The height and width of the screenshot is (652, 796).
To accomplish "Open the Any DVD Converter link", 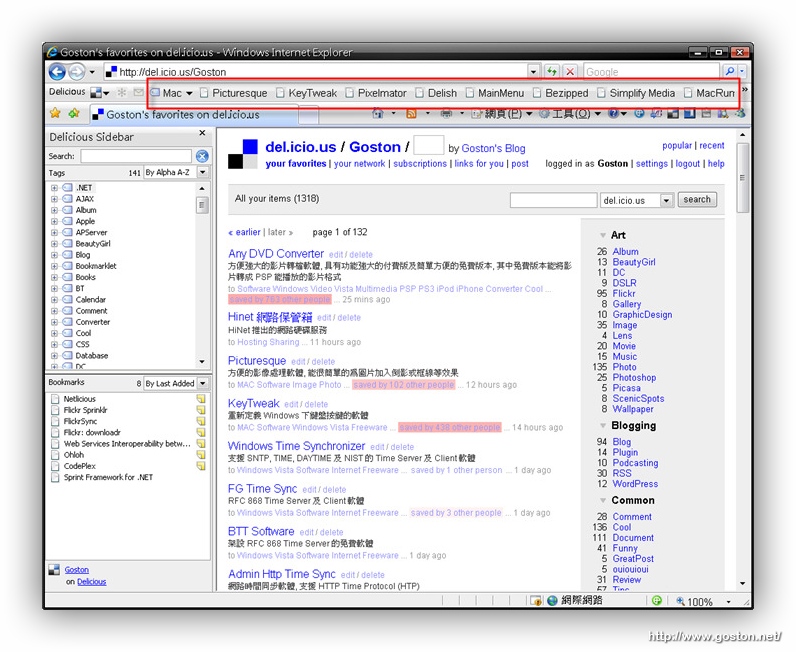I will (276, 253).
